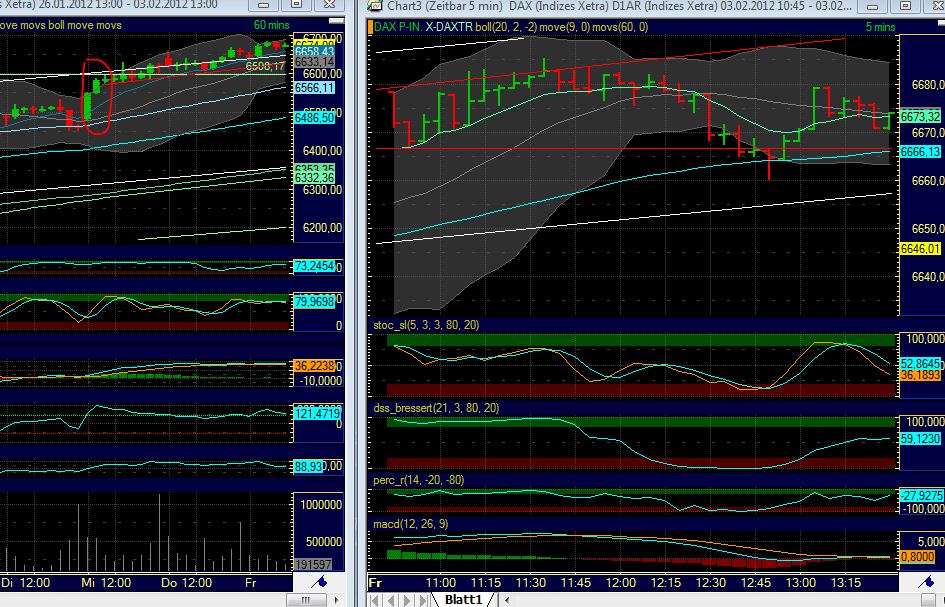
Task: Click the 12:45 time axis label
Action: click(756, 583)
